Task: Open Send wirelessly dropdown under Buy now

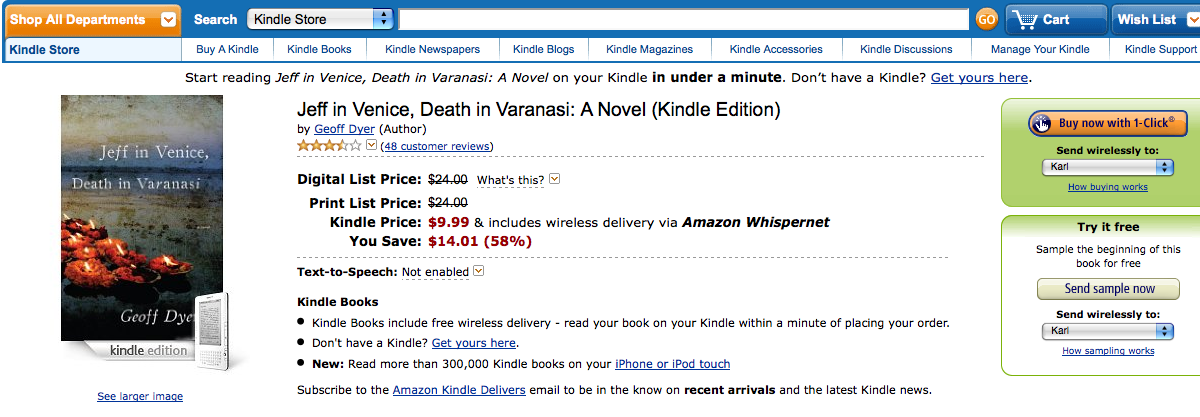Action: (x=1107, y=167)
